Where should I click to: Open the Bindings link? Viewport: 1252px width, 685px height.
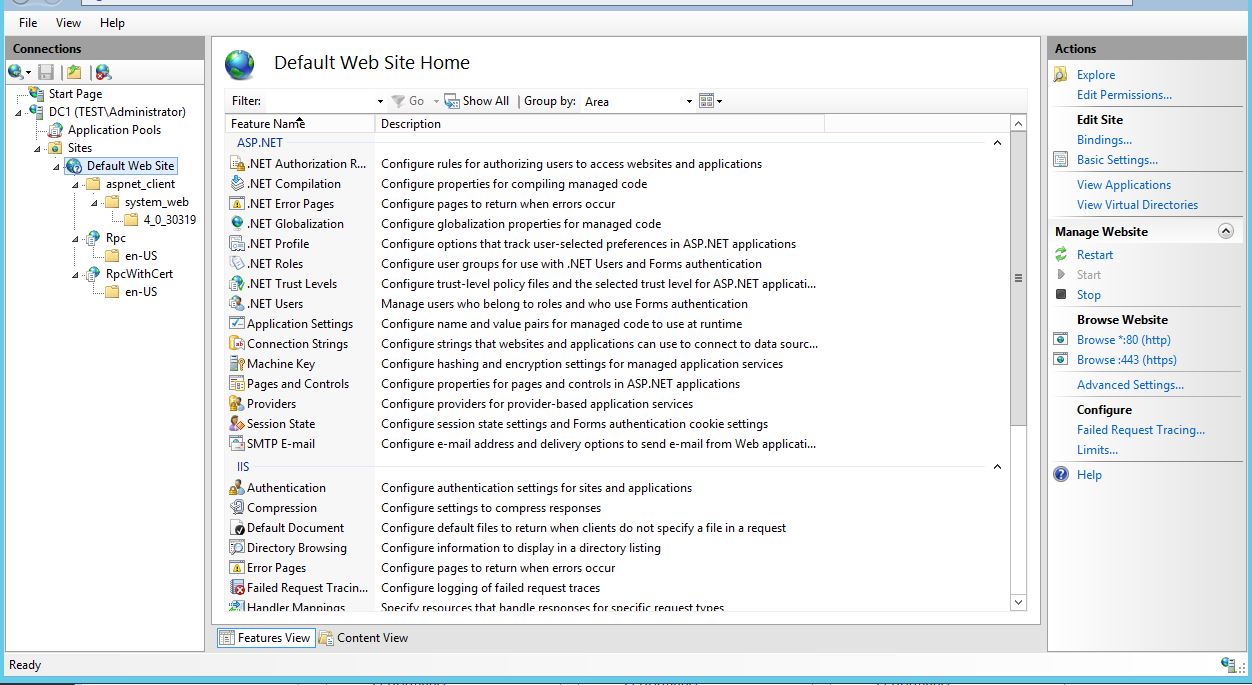tap(1104, 140)
